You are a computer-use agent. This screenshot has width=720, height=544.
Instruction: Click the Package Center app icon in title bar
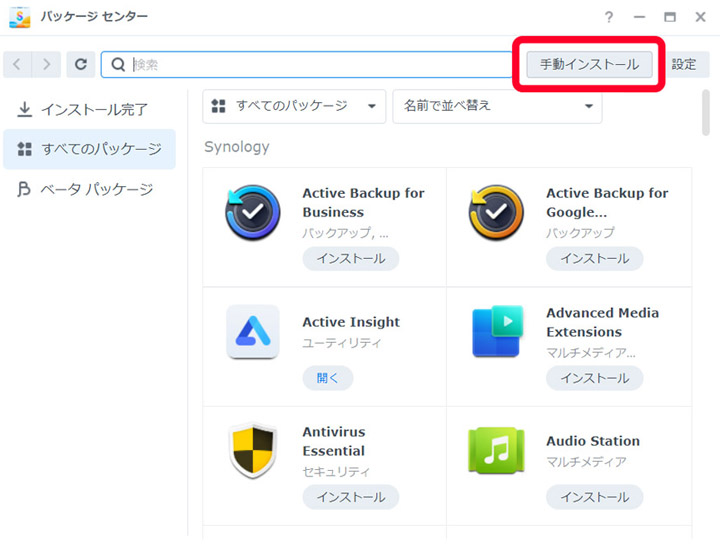coord(20,17)
